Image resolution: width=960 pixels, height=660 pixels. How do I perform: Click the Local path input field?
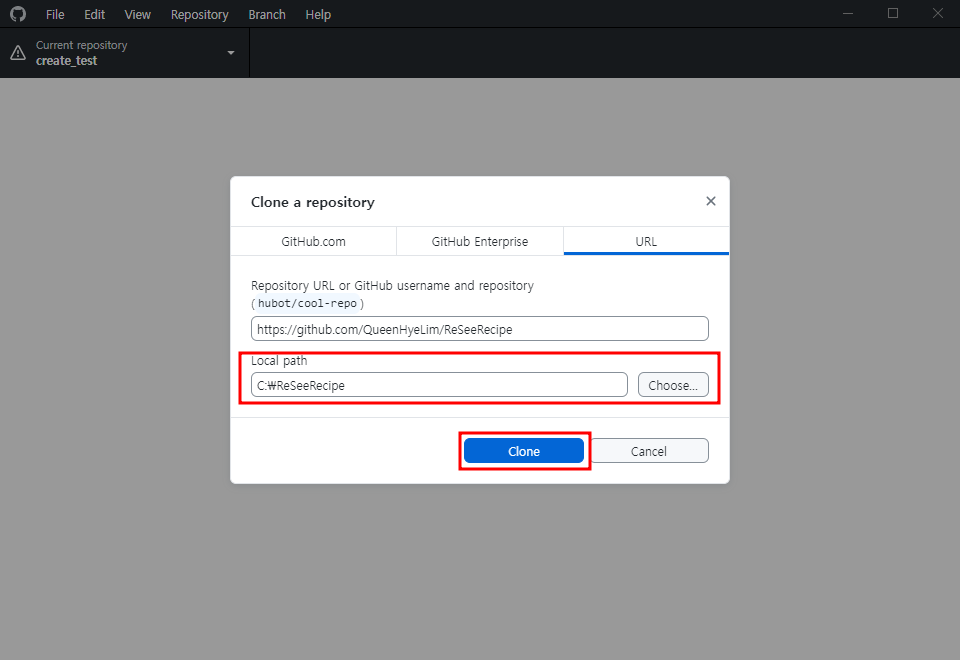(x=439, y=384)
